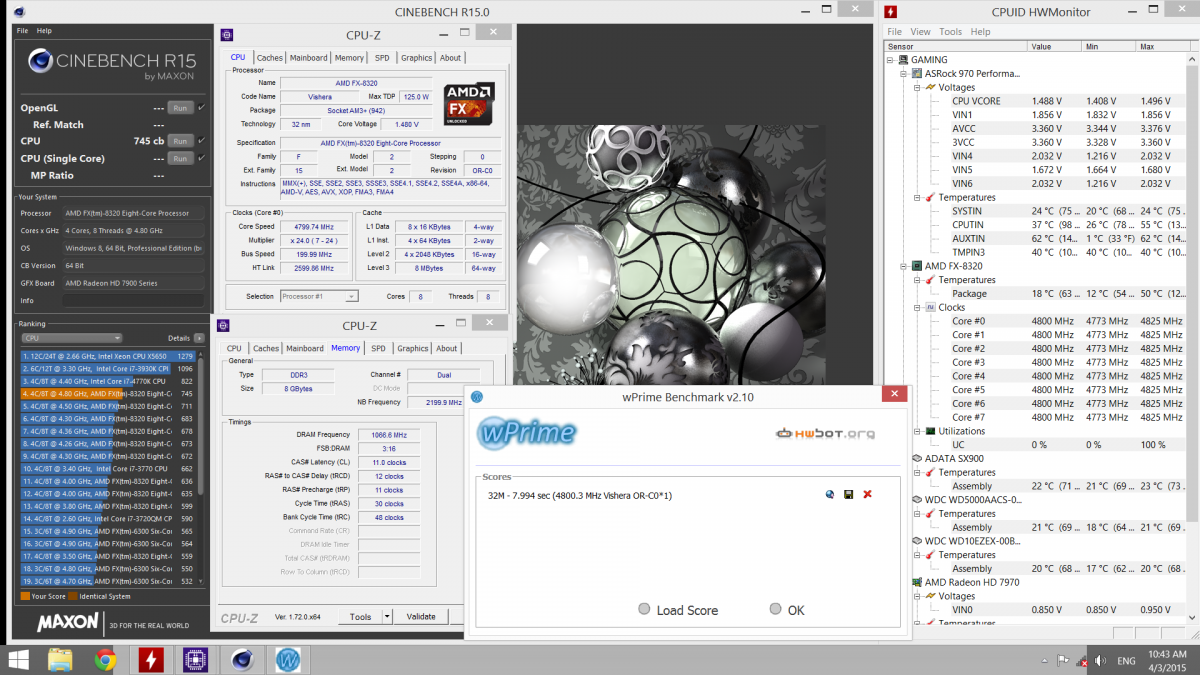The width and height of the screenshot is (1200, 675).
Task: Open Cinebench Help menu
Action: pyautogui.click(x=44, y=31)
